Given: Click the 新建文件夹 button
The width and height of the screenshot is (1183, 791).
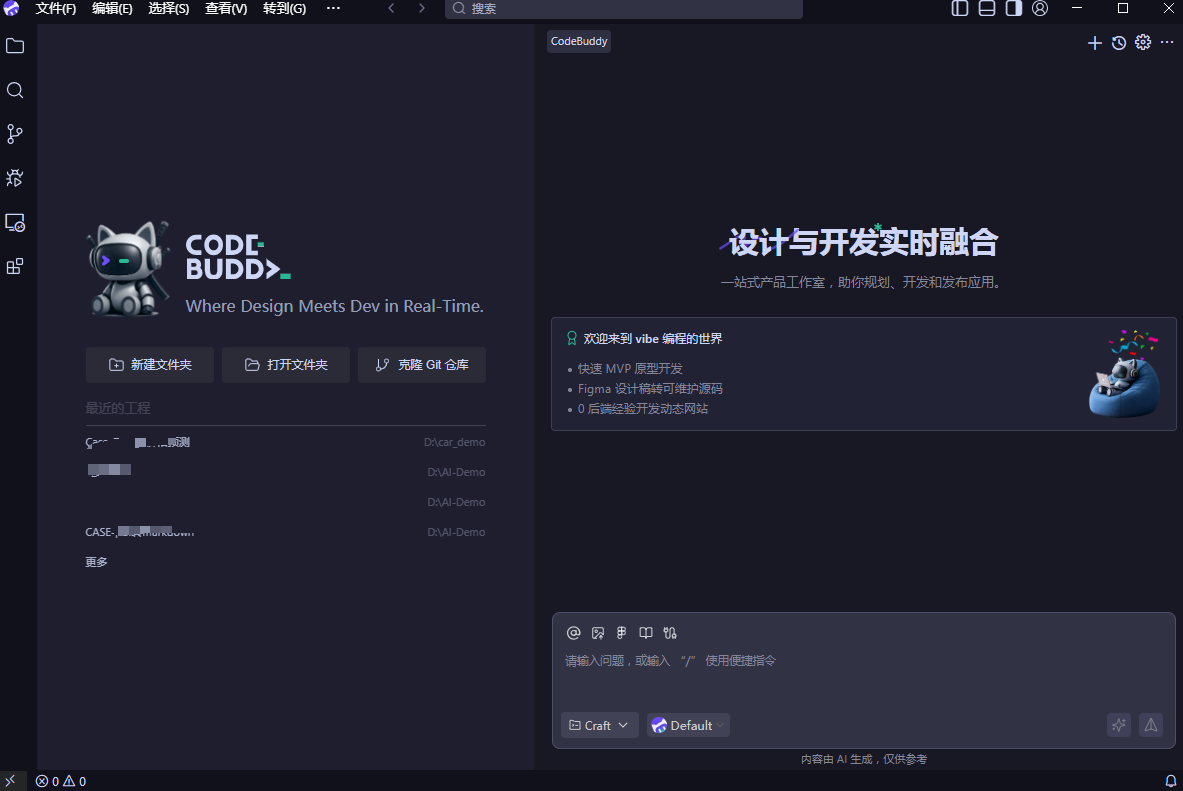Looking at the screenshot, I should tap(149, 365).
